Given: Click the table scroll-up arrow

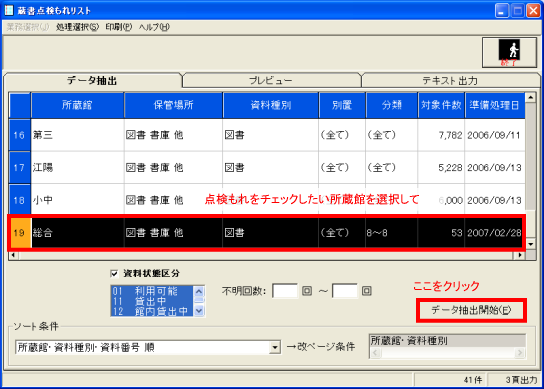Looking at the screenshot, I should click(x=530, y=98).
